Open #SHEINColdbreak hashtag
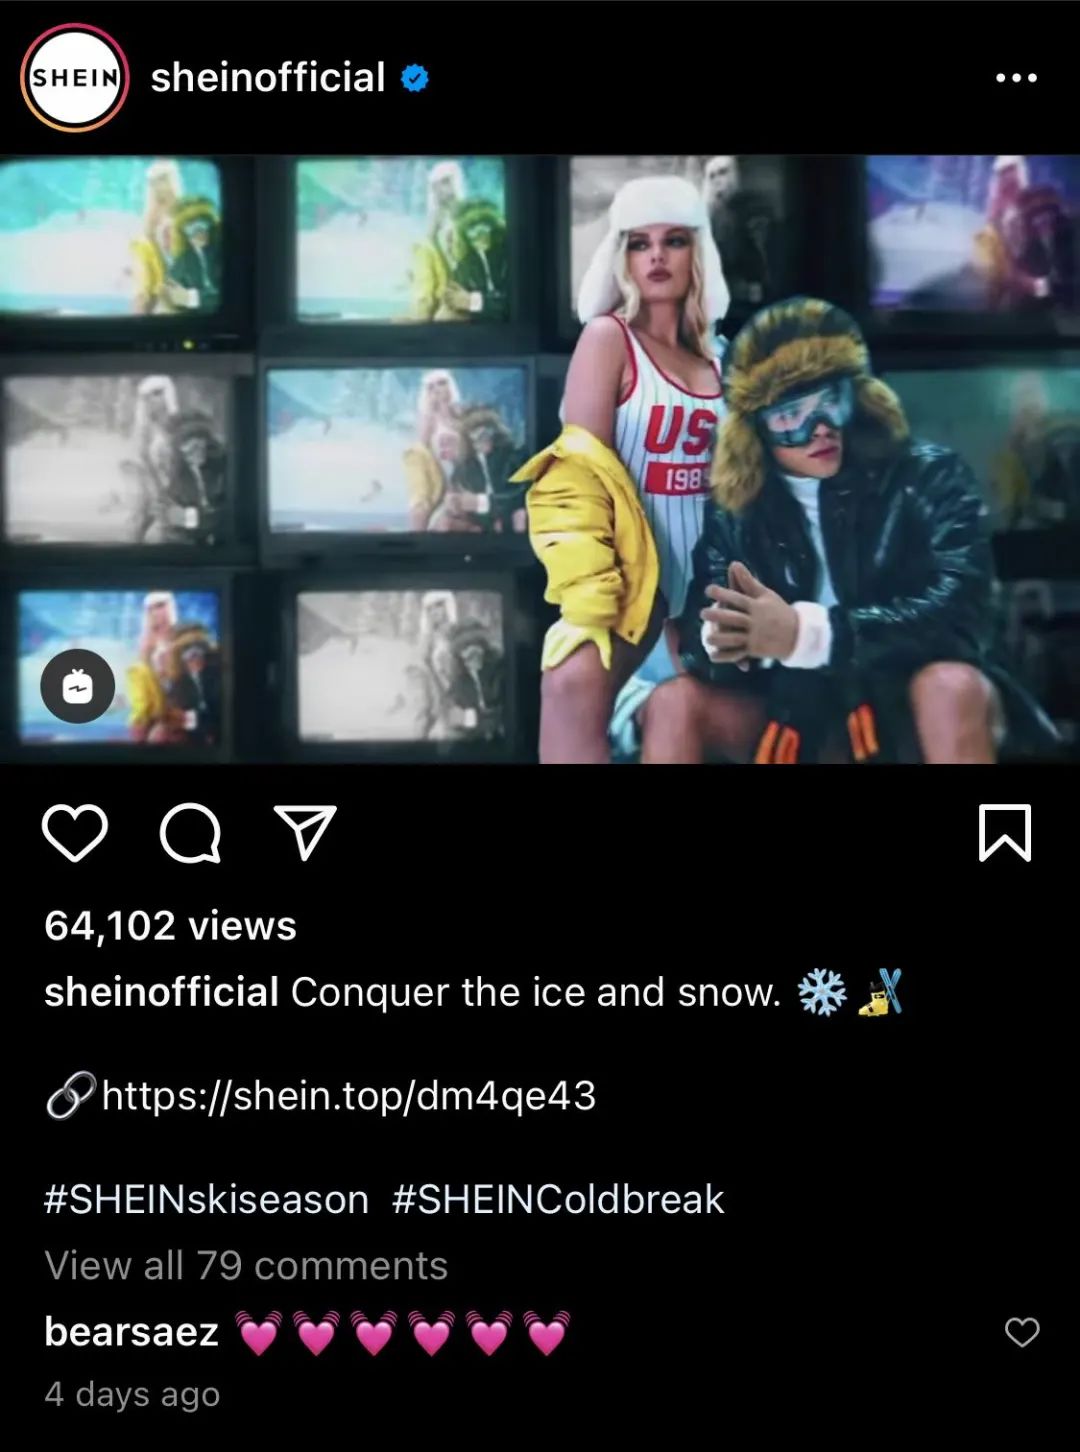Screen dimensions: 1080x1452 (558, 1199)
